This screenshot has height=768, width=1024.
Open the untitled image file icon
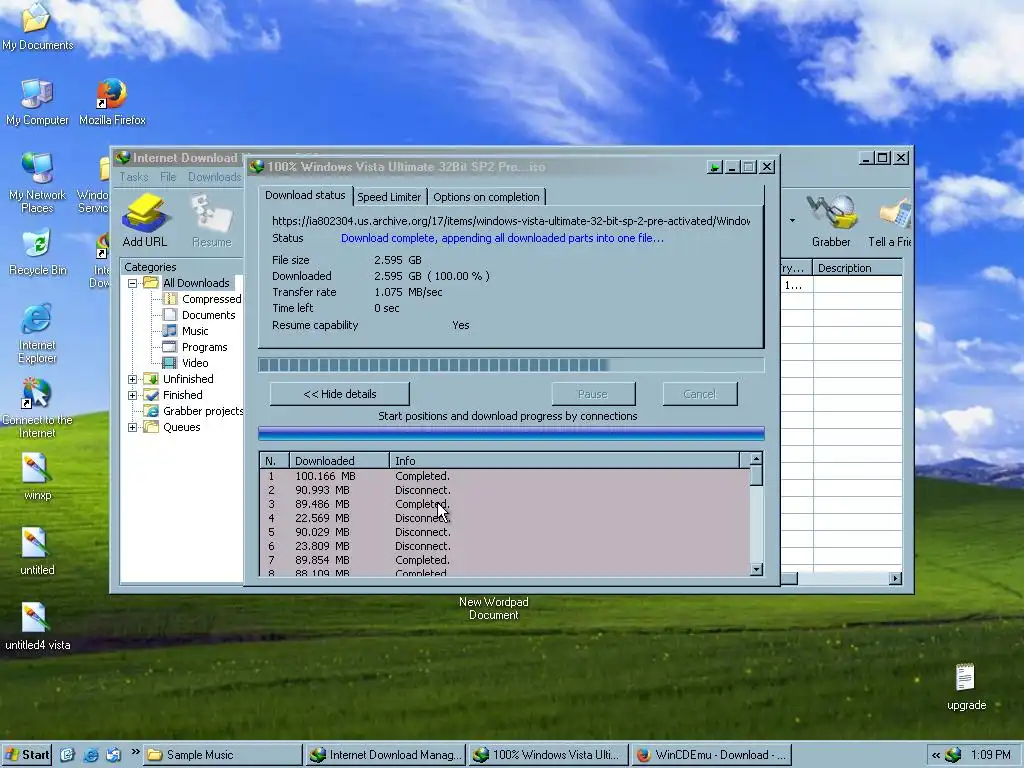tap(37, 552)
